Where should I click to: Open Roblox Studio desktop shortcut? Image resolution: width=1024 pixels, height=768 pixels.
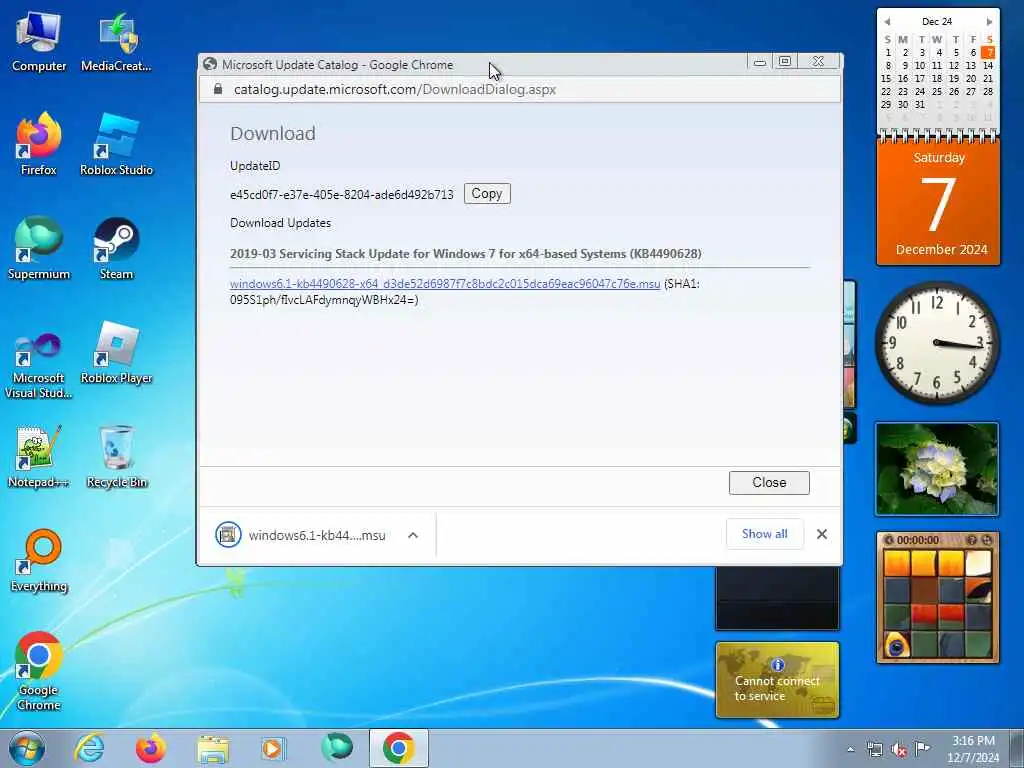(x=116, y=144)
